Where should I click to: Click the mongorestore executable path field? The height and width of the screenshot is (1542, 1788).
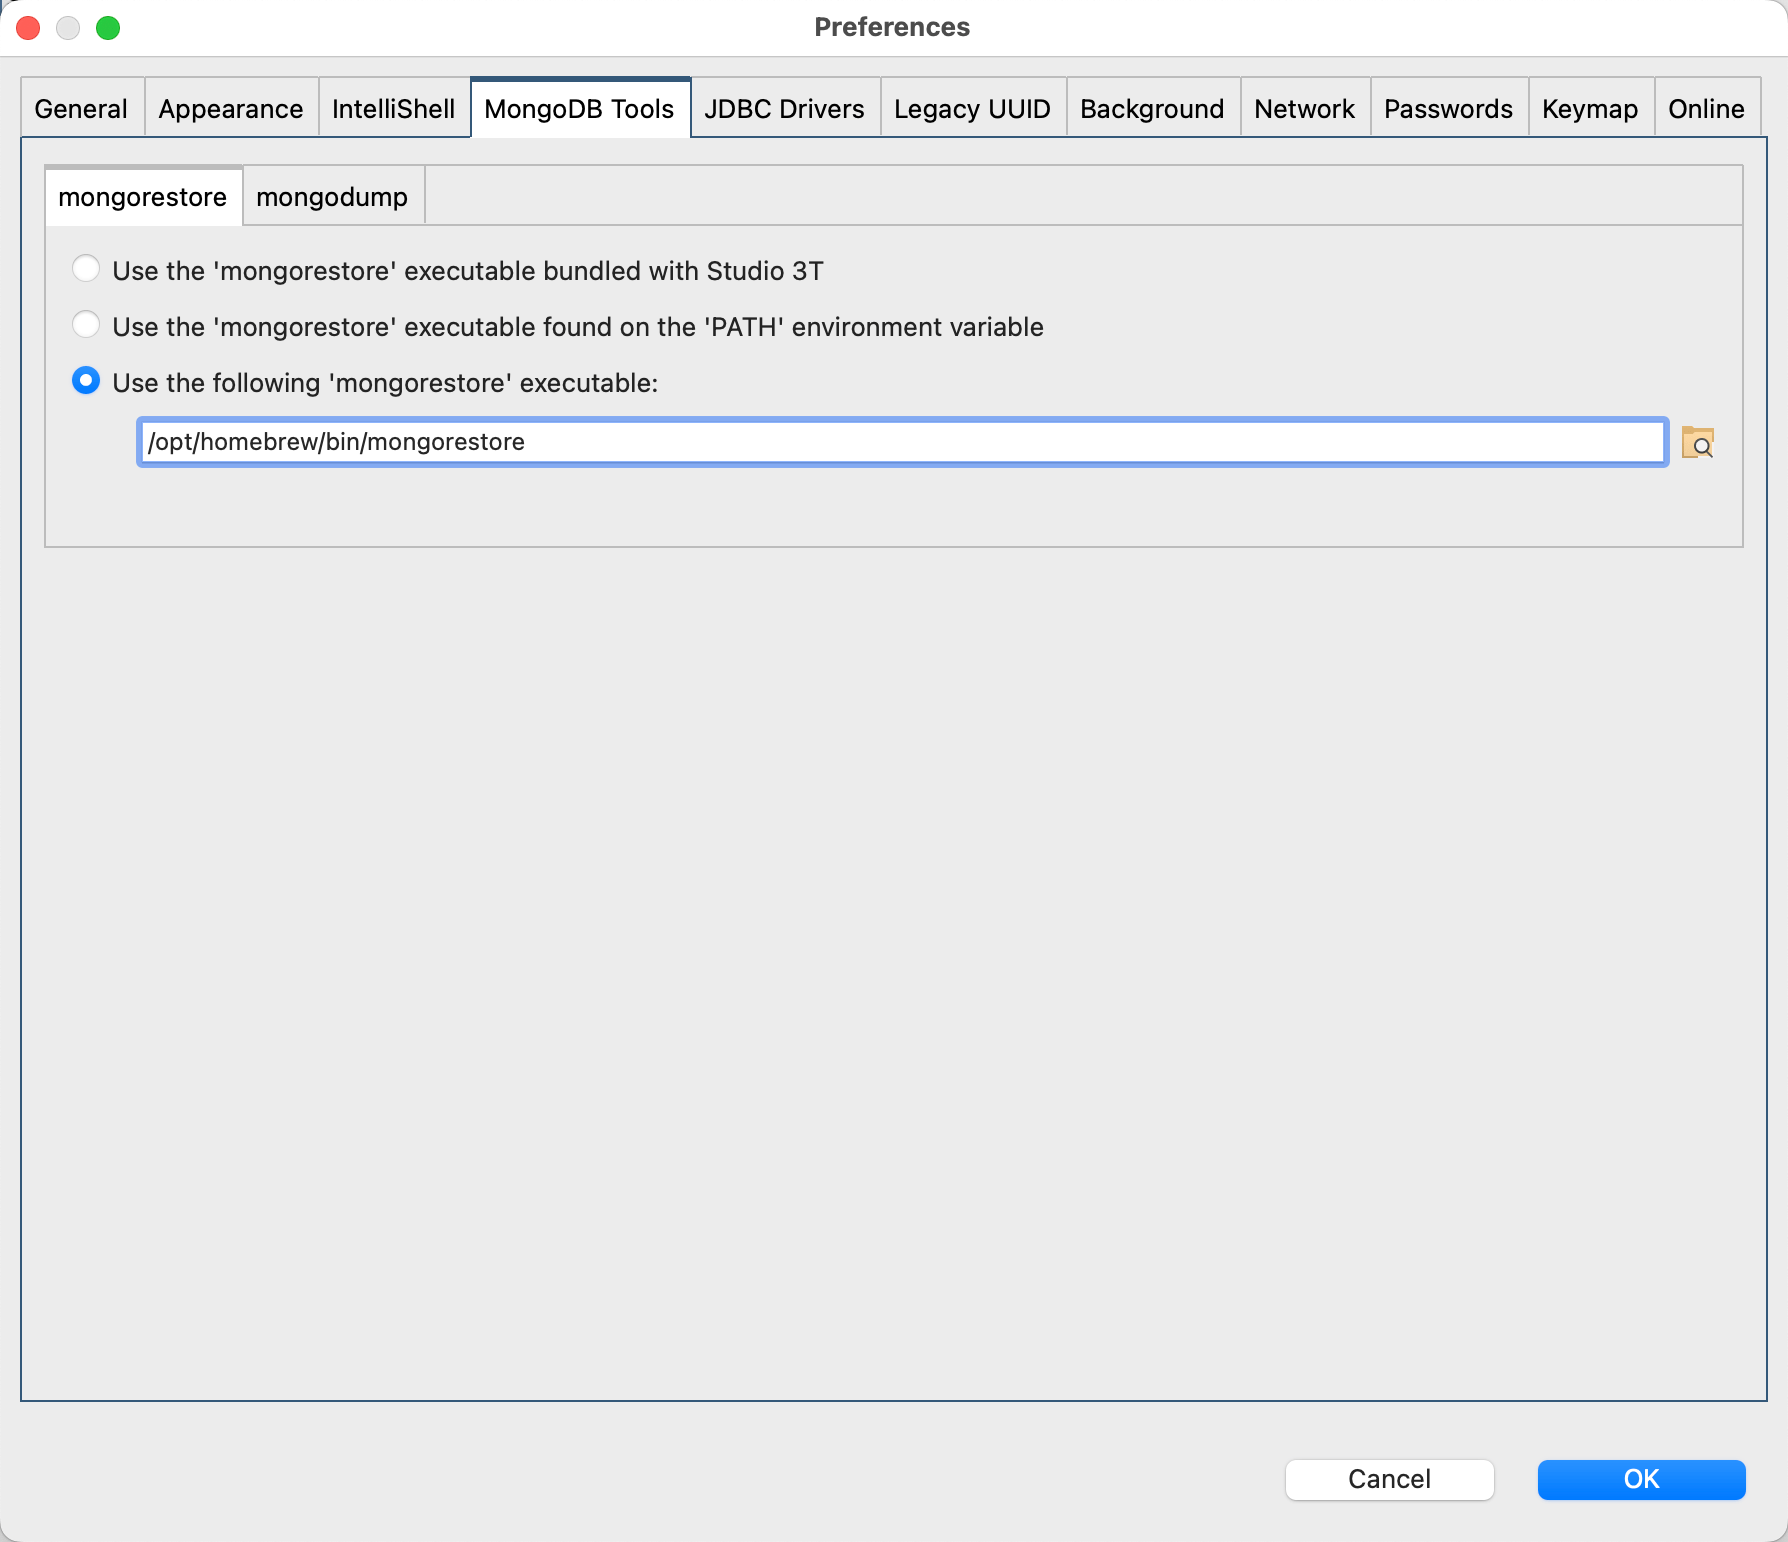point(900,442)
